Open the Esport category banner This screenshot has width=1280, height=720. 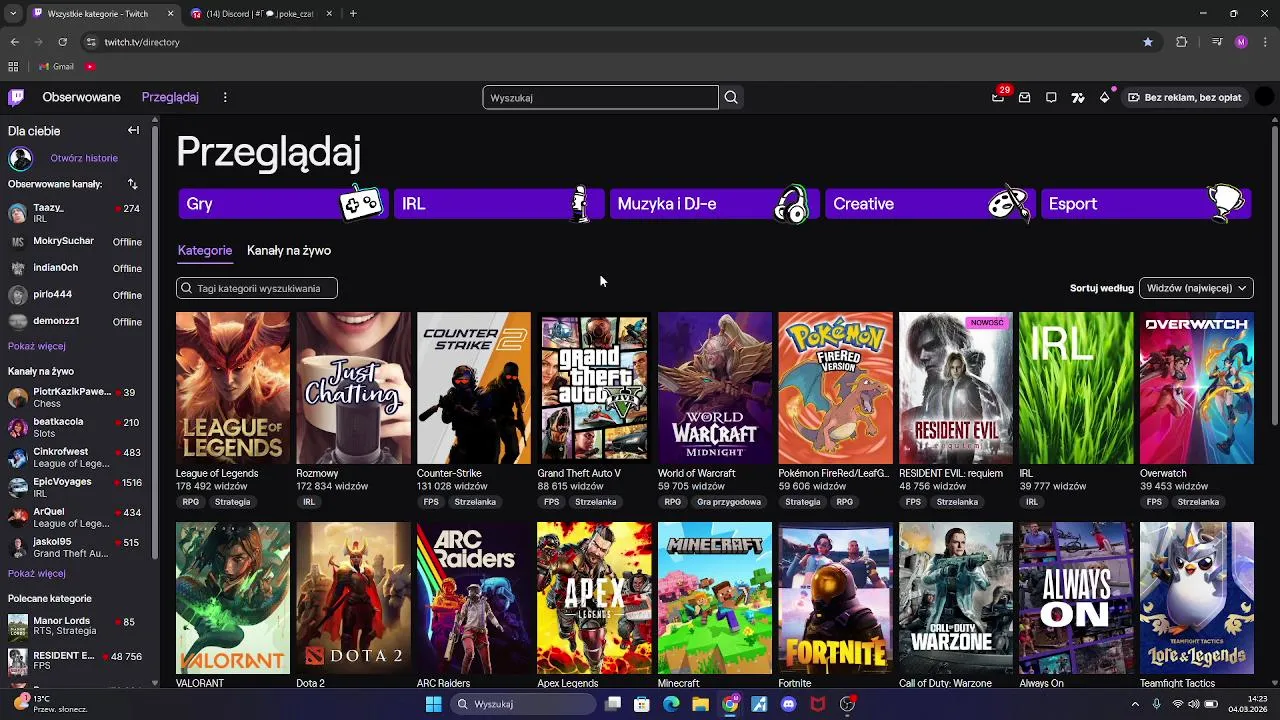[x=1146, y=204]
